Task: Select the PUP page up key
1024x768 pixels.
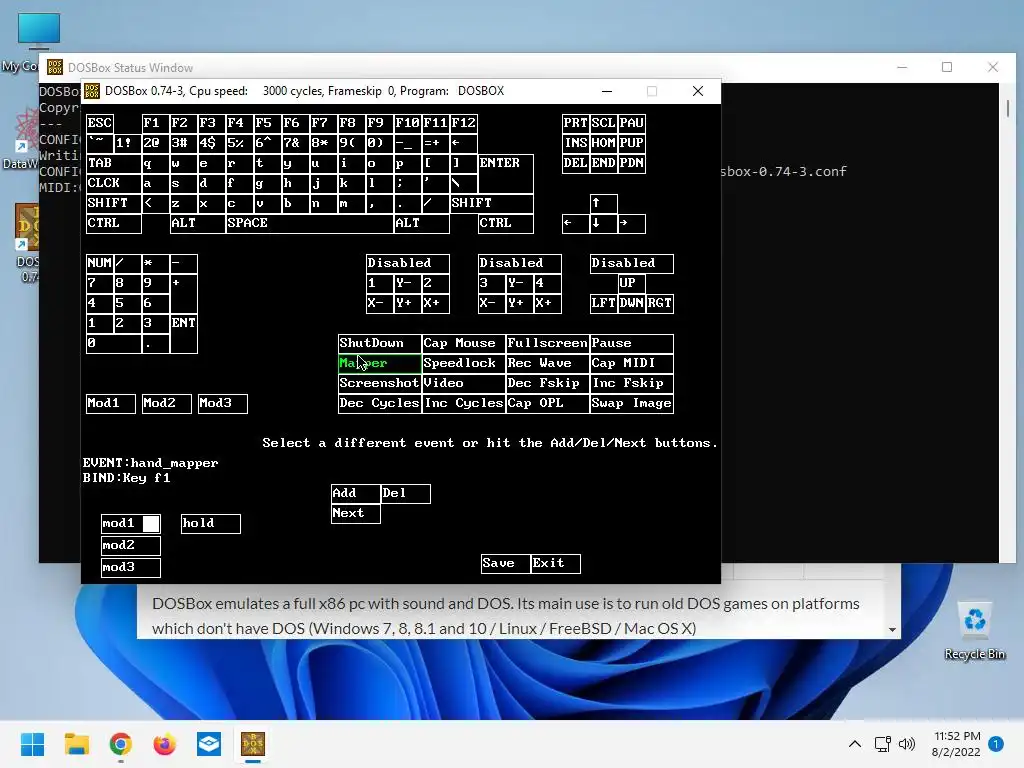Action: [x=632, y=143]
